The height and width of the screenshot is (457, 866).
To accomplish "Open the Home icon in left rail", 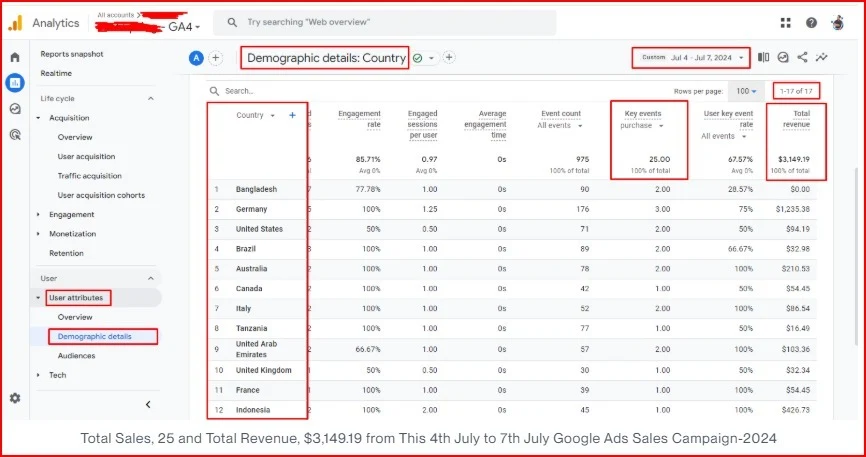I will (x=15, y=57).
